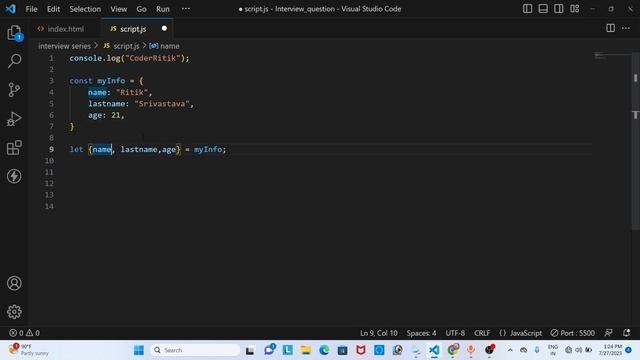Image resolution: width=640 pixels, height=360 pixels.
Task: Open the Customize Layout icon
Action: pos(575,9)
